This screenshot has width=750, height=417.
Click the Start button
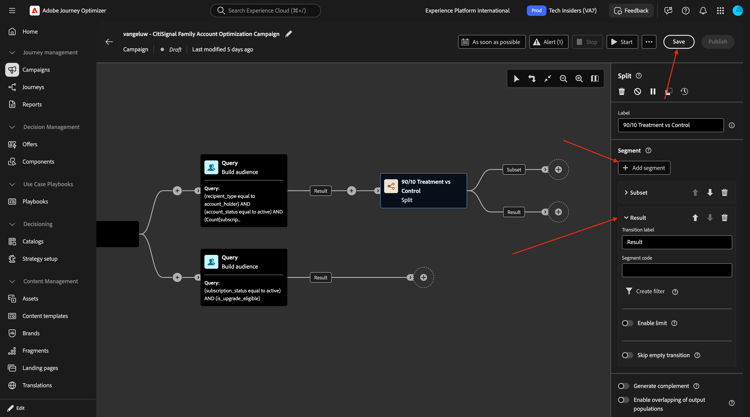pos(622,42)
